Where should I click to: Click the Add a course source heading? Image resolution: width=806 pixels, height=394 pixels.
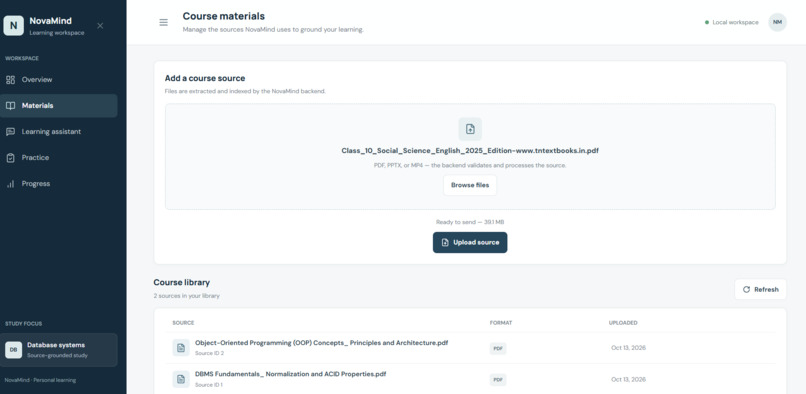[205, 78]
